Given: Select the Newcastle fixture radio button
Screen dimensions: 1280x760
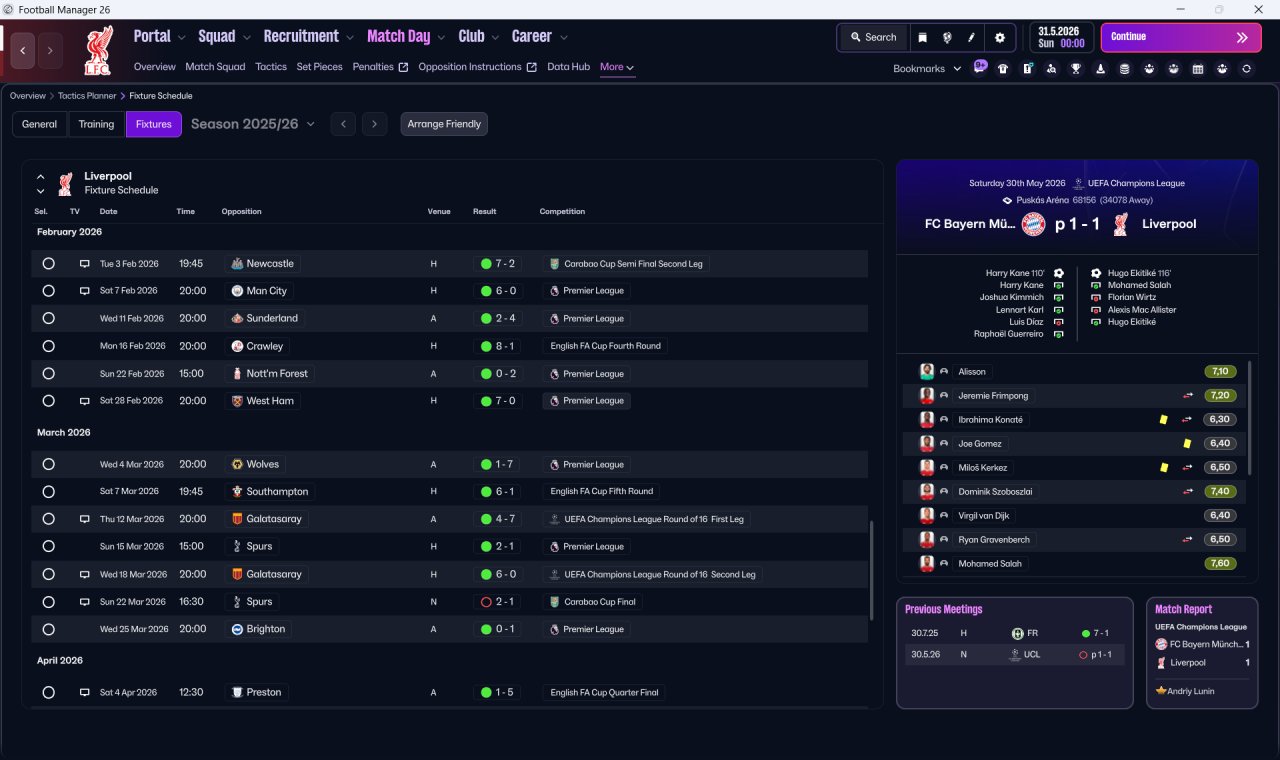Looking at the screenshot, I should tap(48, 264).
